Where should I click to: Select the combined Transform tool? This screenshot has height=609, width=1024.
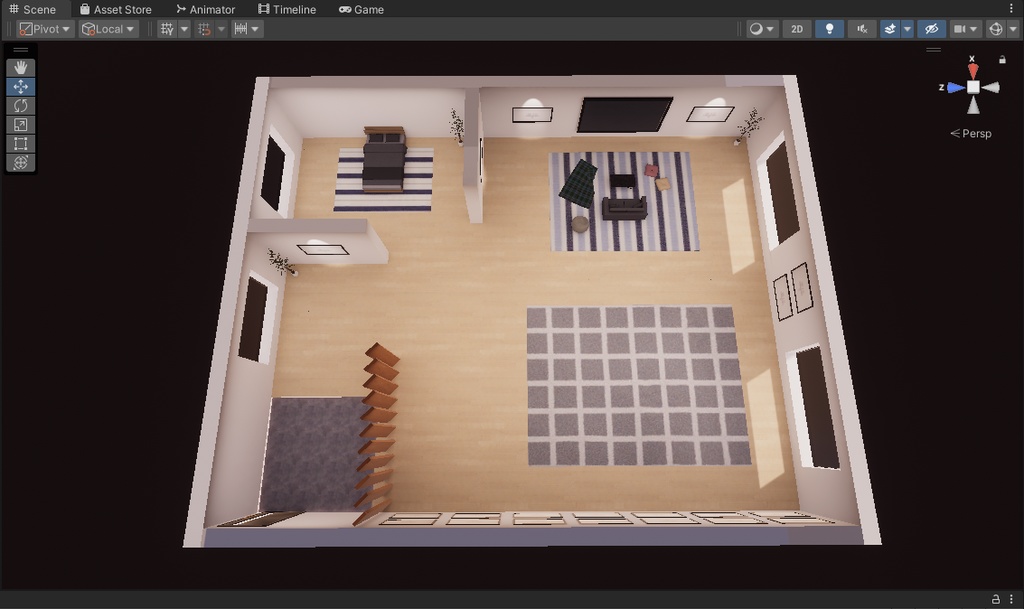(x=20, y=162)
